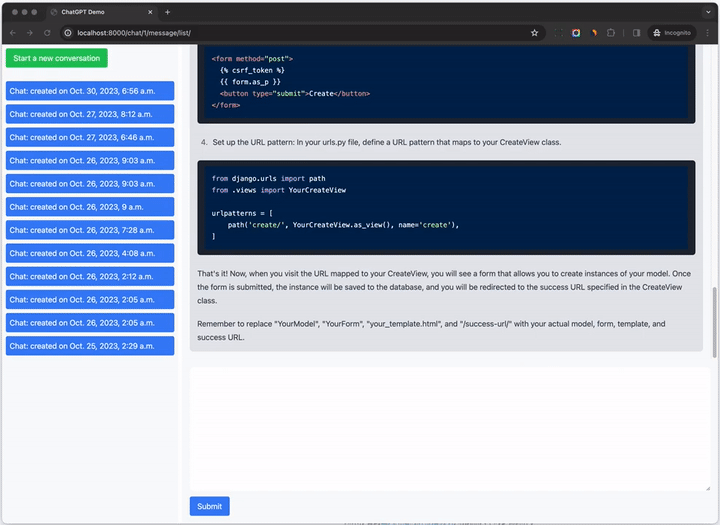Screen dimensions: 720x525
Task: Open a new browser tab
Action: [168, 12]
